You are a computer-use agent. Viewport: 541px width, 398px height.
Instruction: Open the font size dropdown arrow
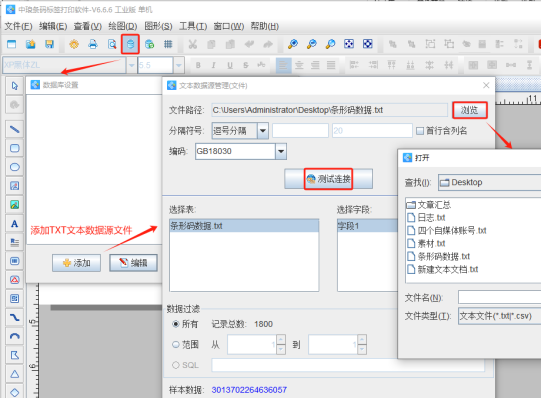click(179, 65)
